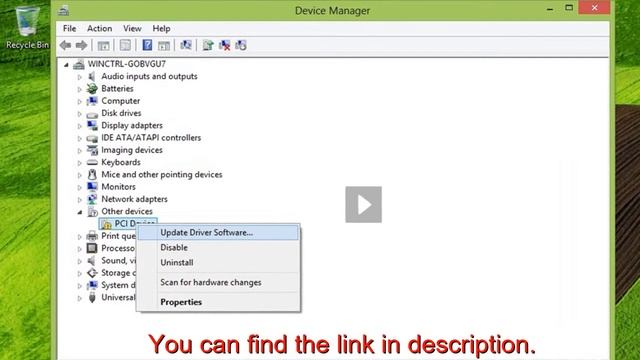Close the Device Manager window
Viewport: 640px width, 360px height.
594,8
